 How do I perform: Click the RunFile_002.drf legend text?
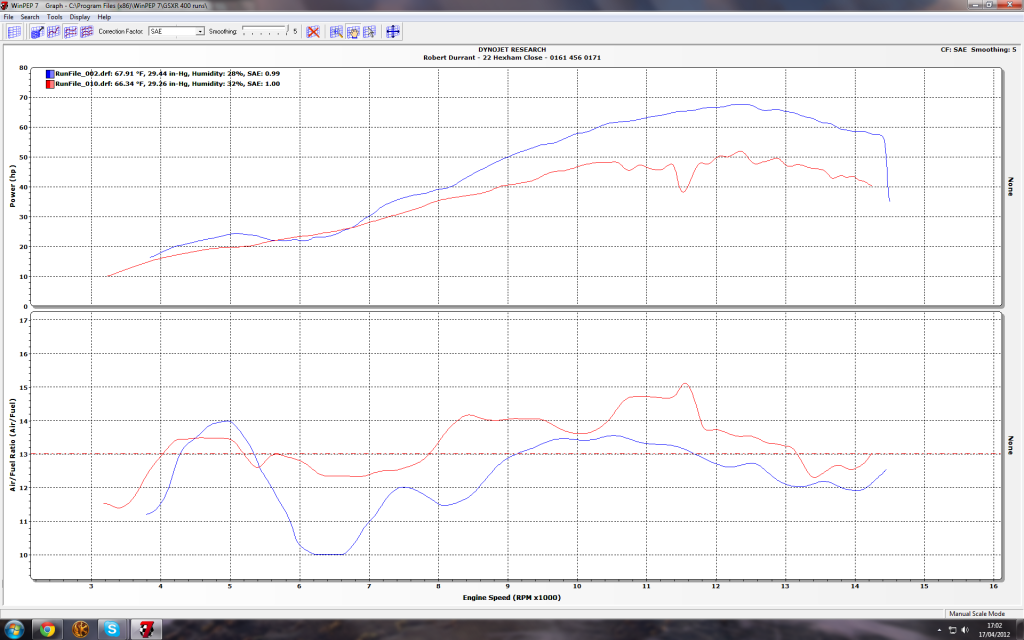pyautogui.click(x=168, y=74)
